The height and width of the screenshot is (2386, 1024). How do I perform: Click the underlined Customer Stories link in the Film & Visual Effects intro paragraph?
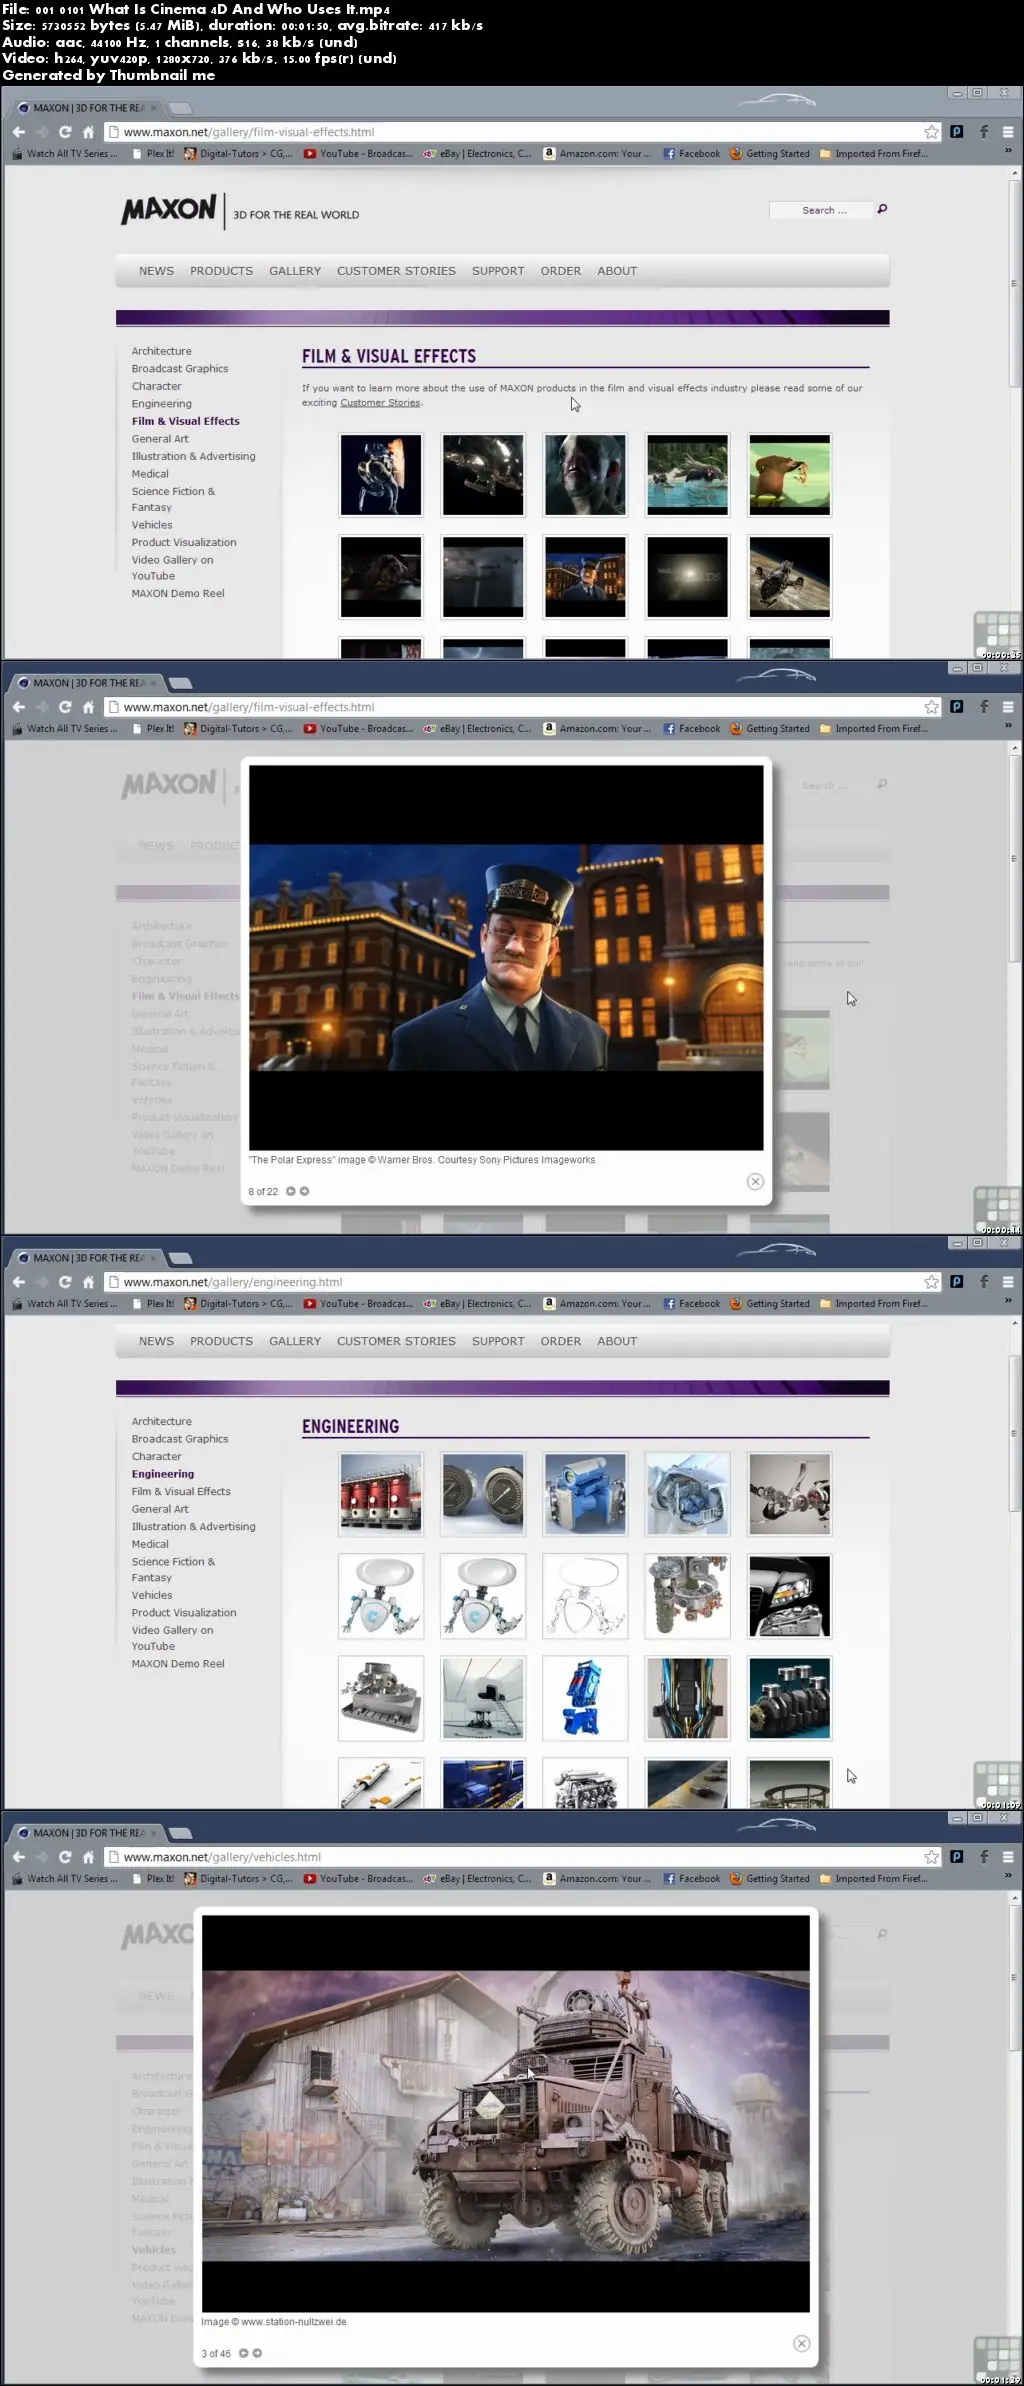pyautogui.click(x=380, y=403)
